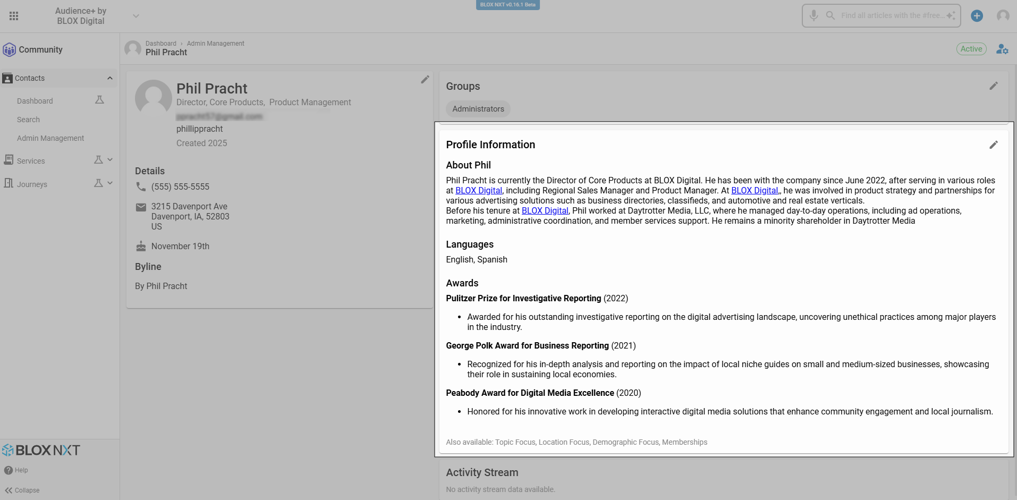Click the BLOX NXT logo
The height and width of the screenshot is (500, 1017).
click(41, 450)
